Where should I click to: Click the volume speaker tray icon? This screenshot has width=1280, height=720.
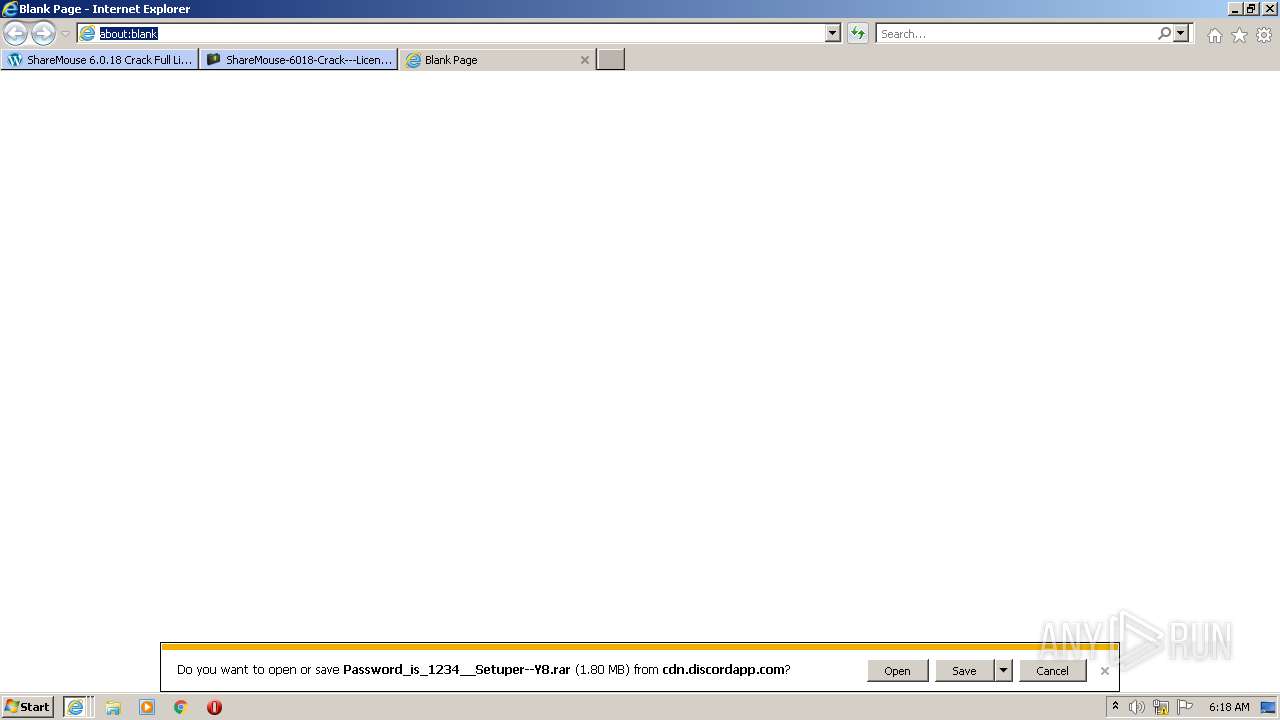pyautogui.click(x=1137, y=707)
